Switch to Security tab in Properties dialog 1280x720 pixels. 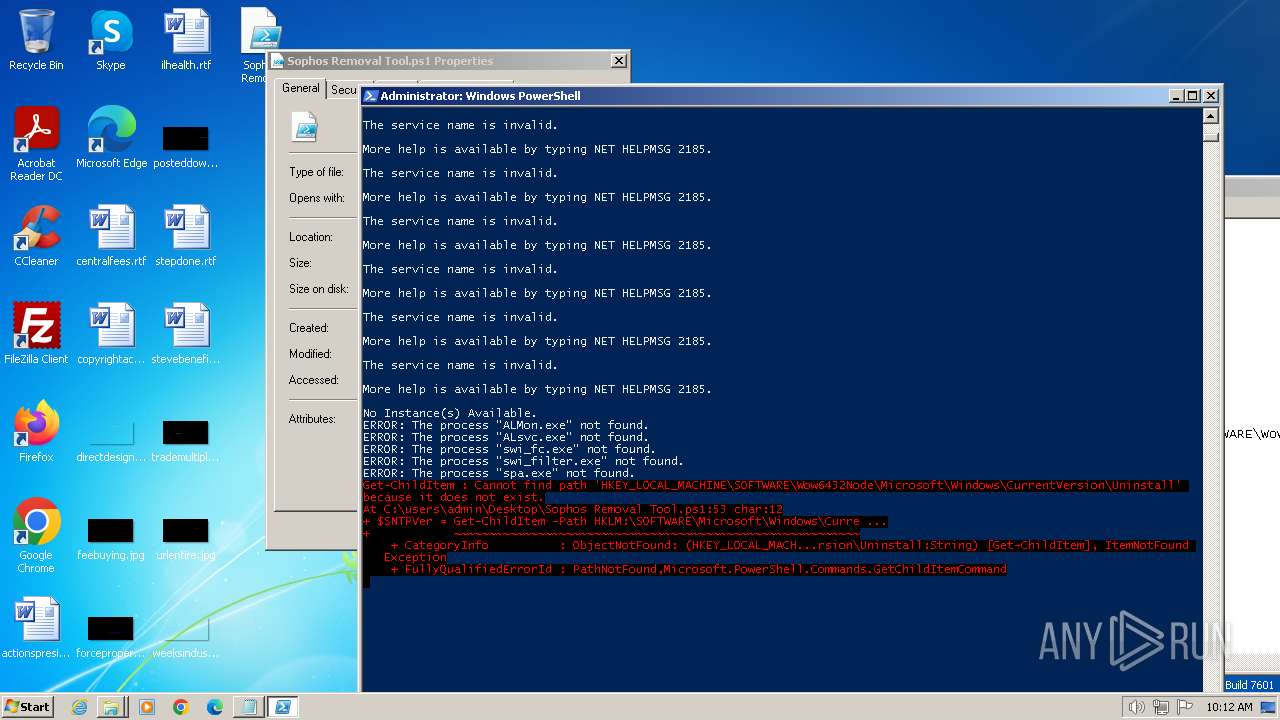343,90
